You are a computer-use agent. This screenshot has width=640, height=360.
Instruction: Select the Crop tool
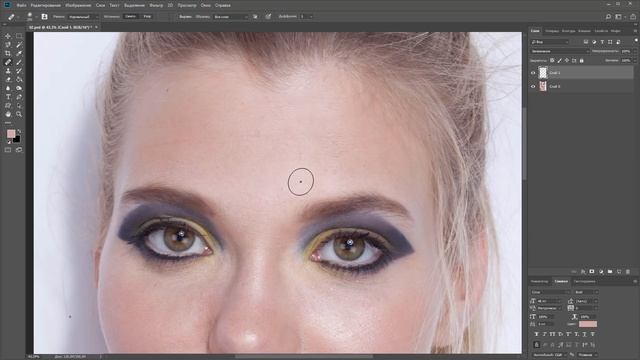click(8, 53)
